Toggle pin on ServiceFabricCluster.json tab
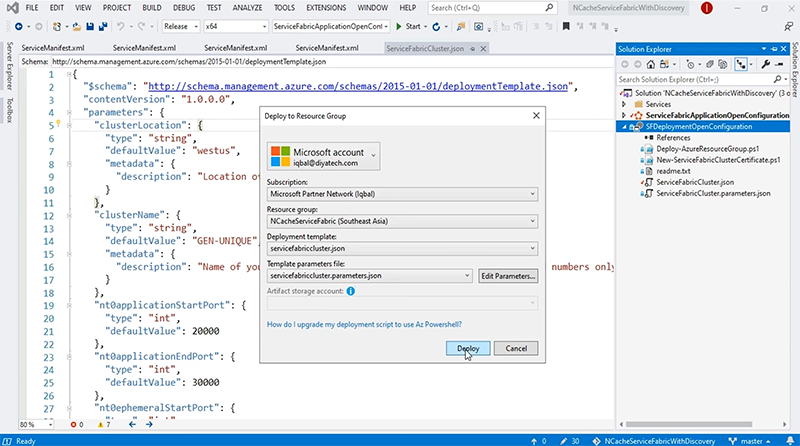The width and height of the screenshot is (800, 446). click(x=472, y=48)
